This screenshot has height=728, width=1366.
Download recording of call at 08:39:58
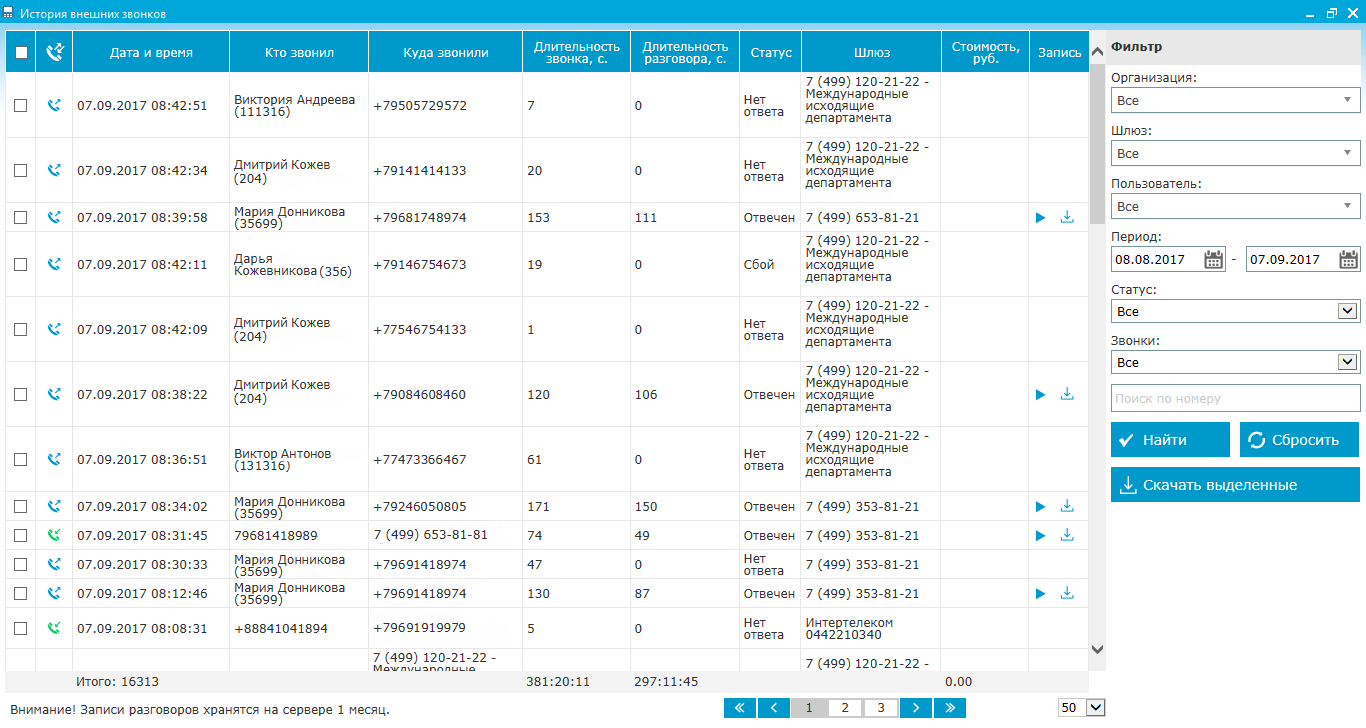coord(1067,217)
